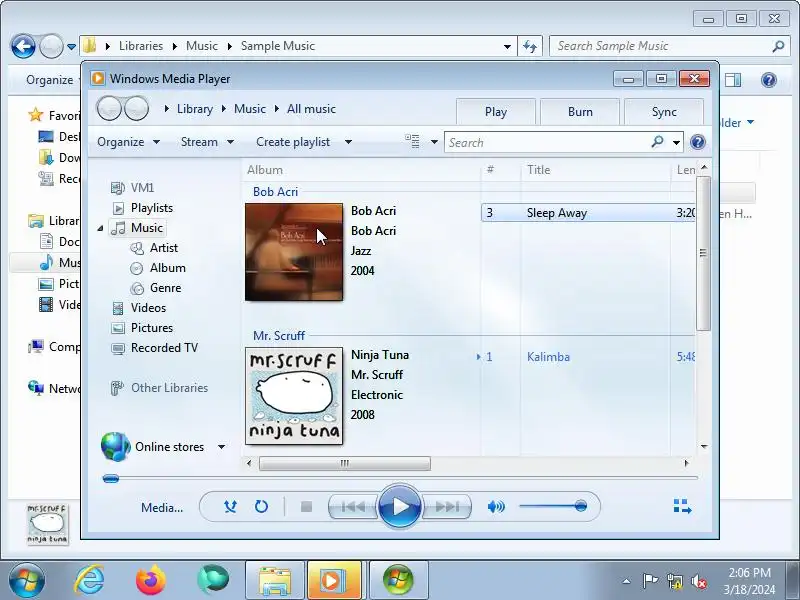Collapse the Music tree node
Image resolution: width=800 pixels, height=600 pixels.
(x=101, y=228)
